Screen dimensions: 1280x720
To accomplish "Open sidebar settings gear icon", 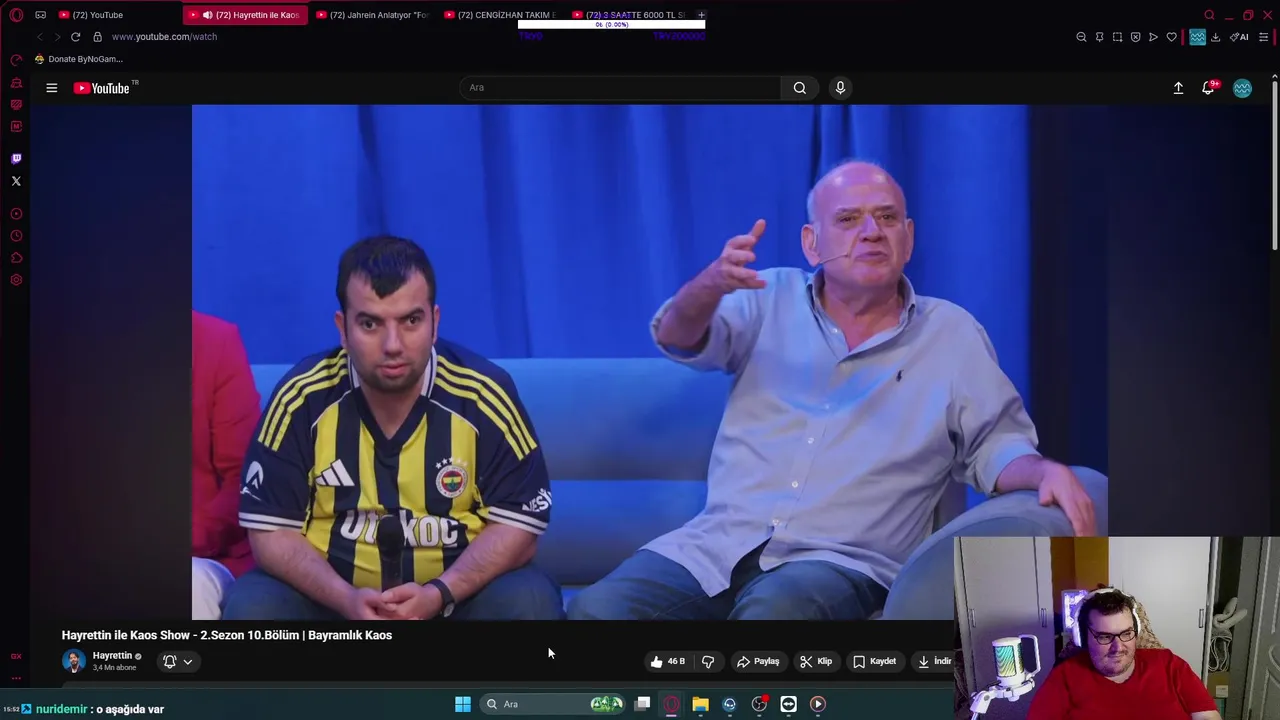I will pos(16,280).
